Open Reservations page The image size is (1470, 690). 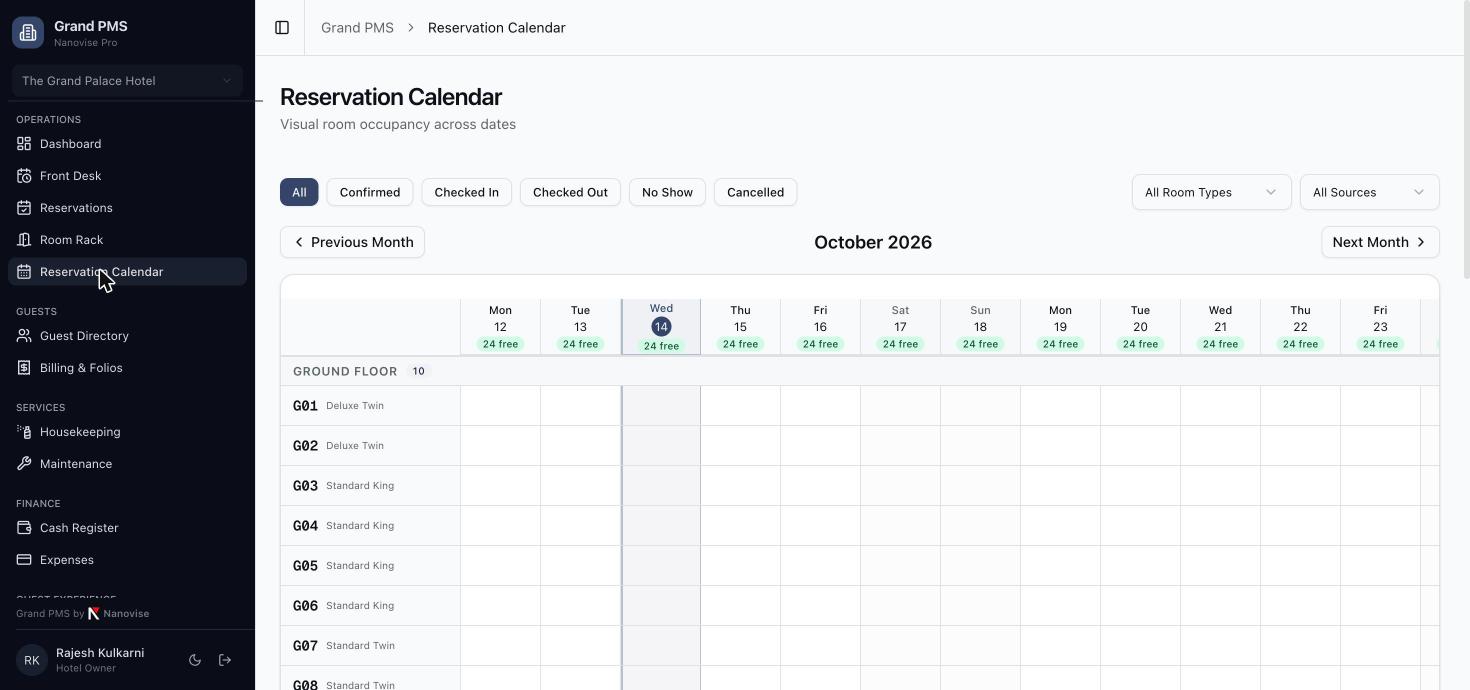pyautogui.click(x=127, y=208)
